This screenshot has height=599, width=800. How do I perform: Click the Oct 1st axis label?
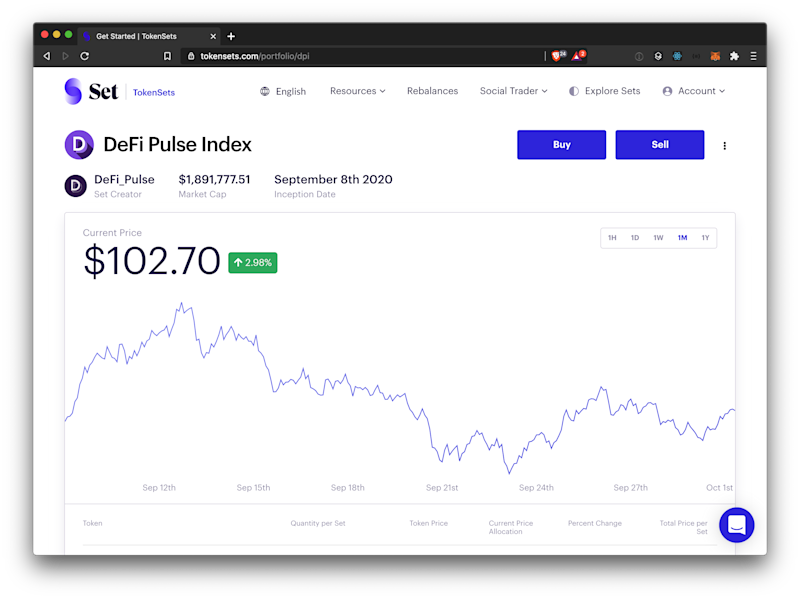[719, 488]
